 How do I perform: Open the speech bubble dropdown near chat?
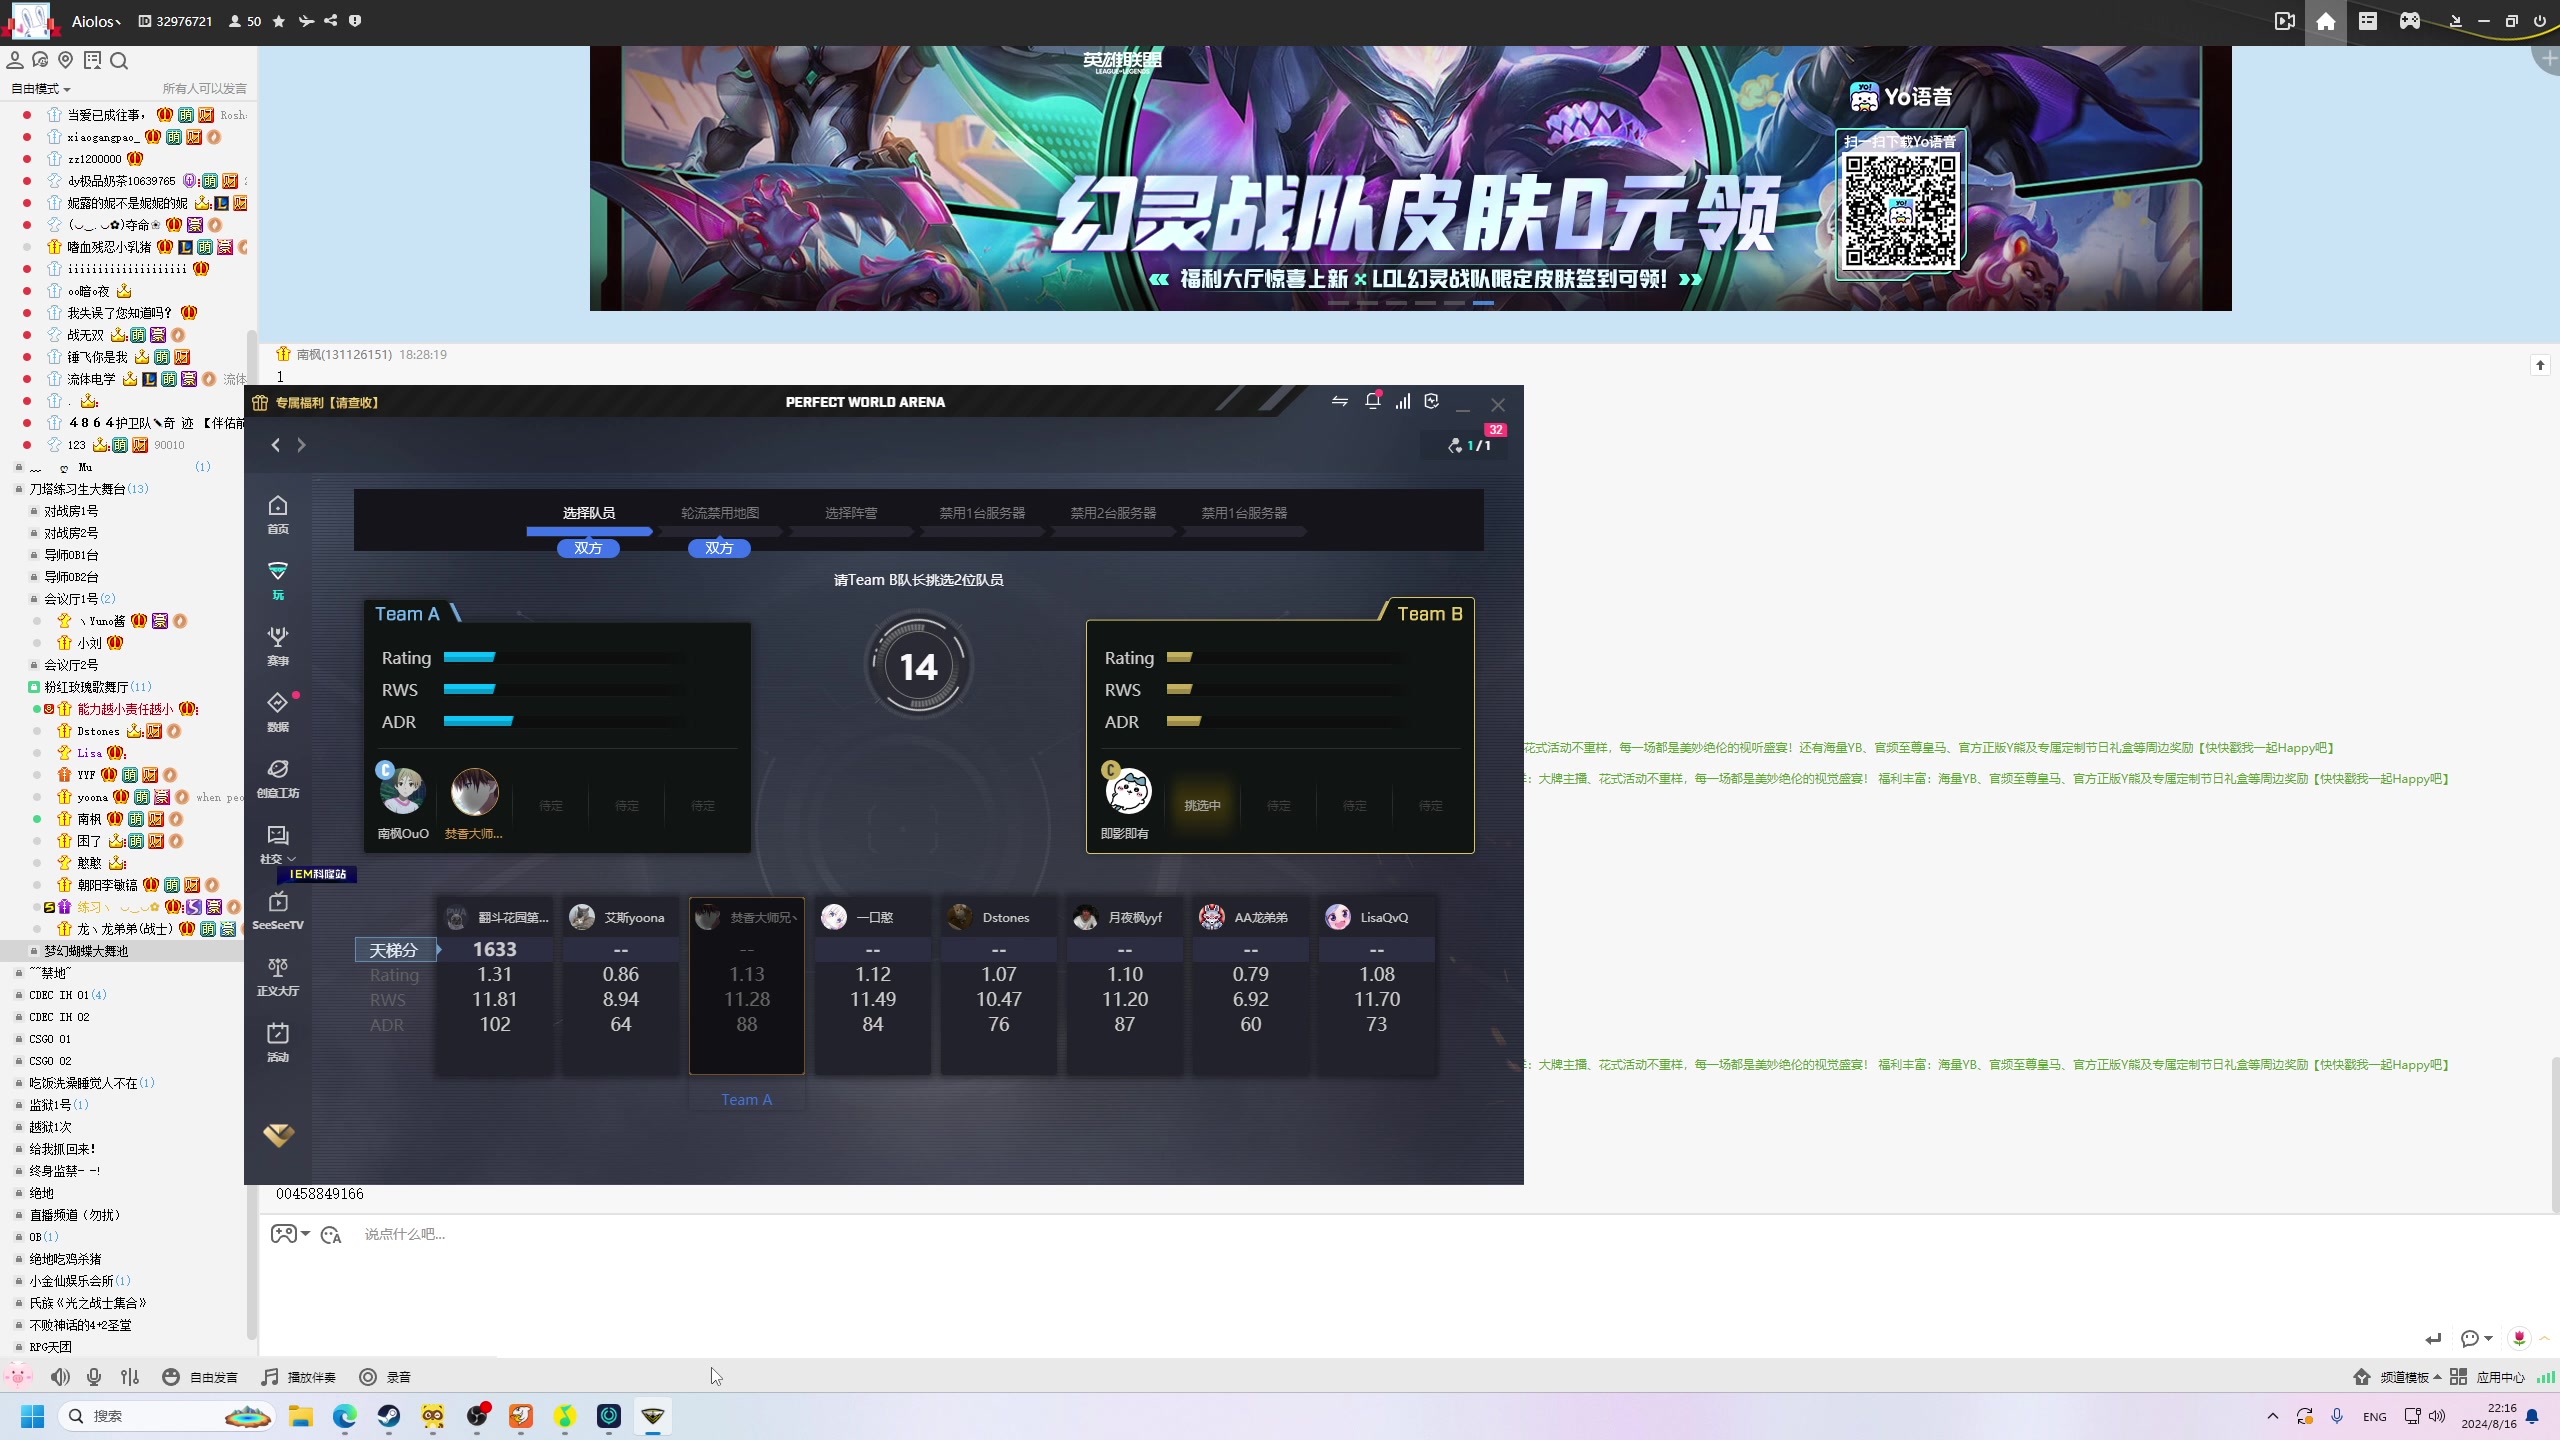tap(2476, 1338)
